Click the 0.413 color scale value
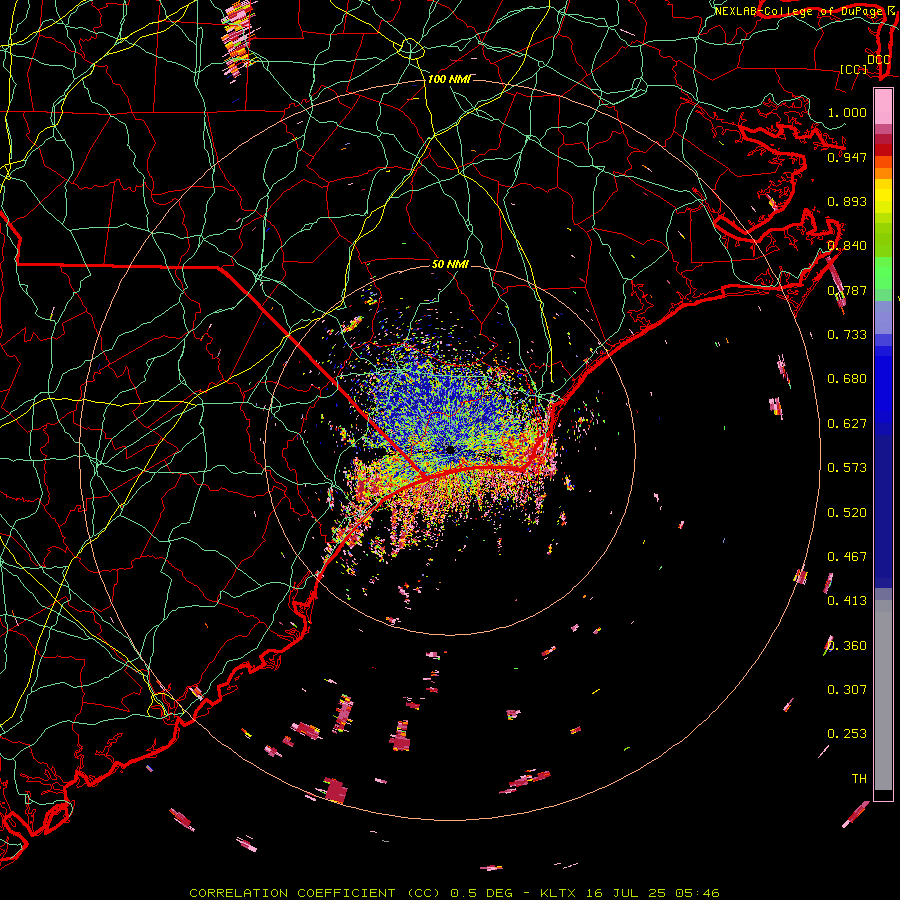Viewport: 900px width, 900px height. click(847, 601)
